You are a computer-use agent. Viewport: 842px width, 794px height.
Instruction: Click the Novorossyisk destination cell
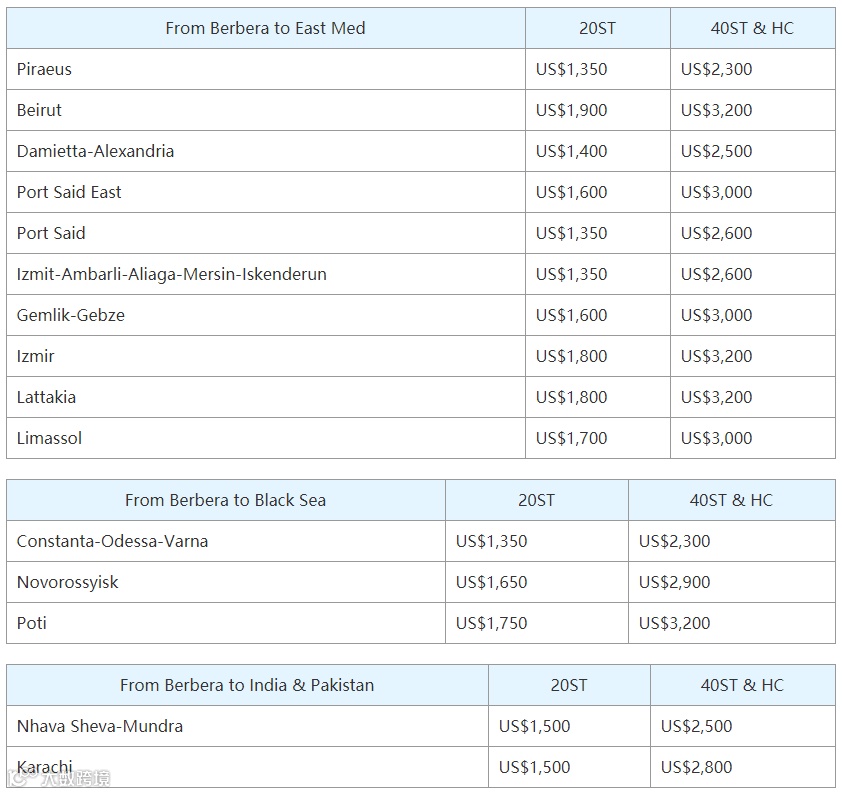tap(226, 582)
